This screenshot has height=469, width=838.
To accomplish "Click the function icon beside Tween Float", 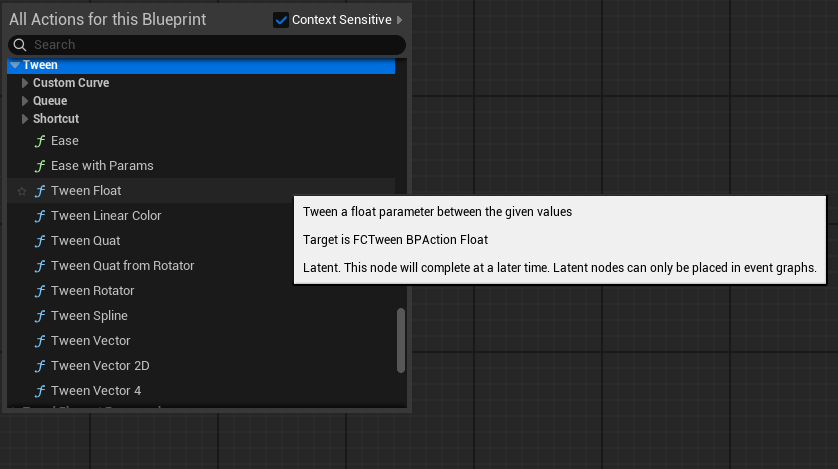I will pos(40,191).
